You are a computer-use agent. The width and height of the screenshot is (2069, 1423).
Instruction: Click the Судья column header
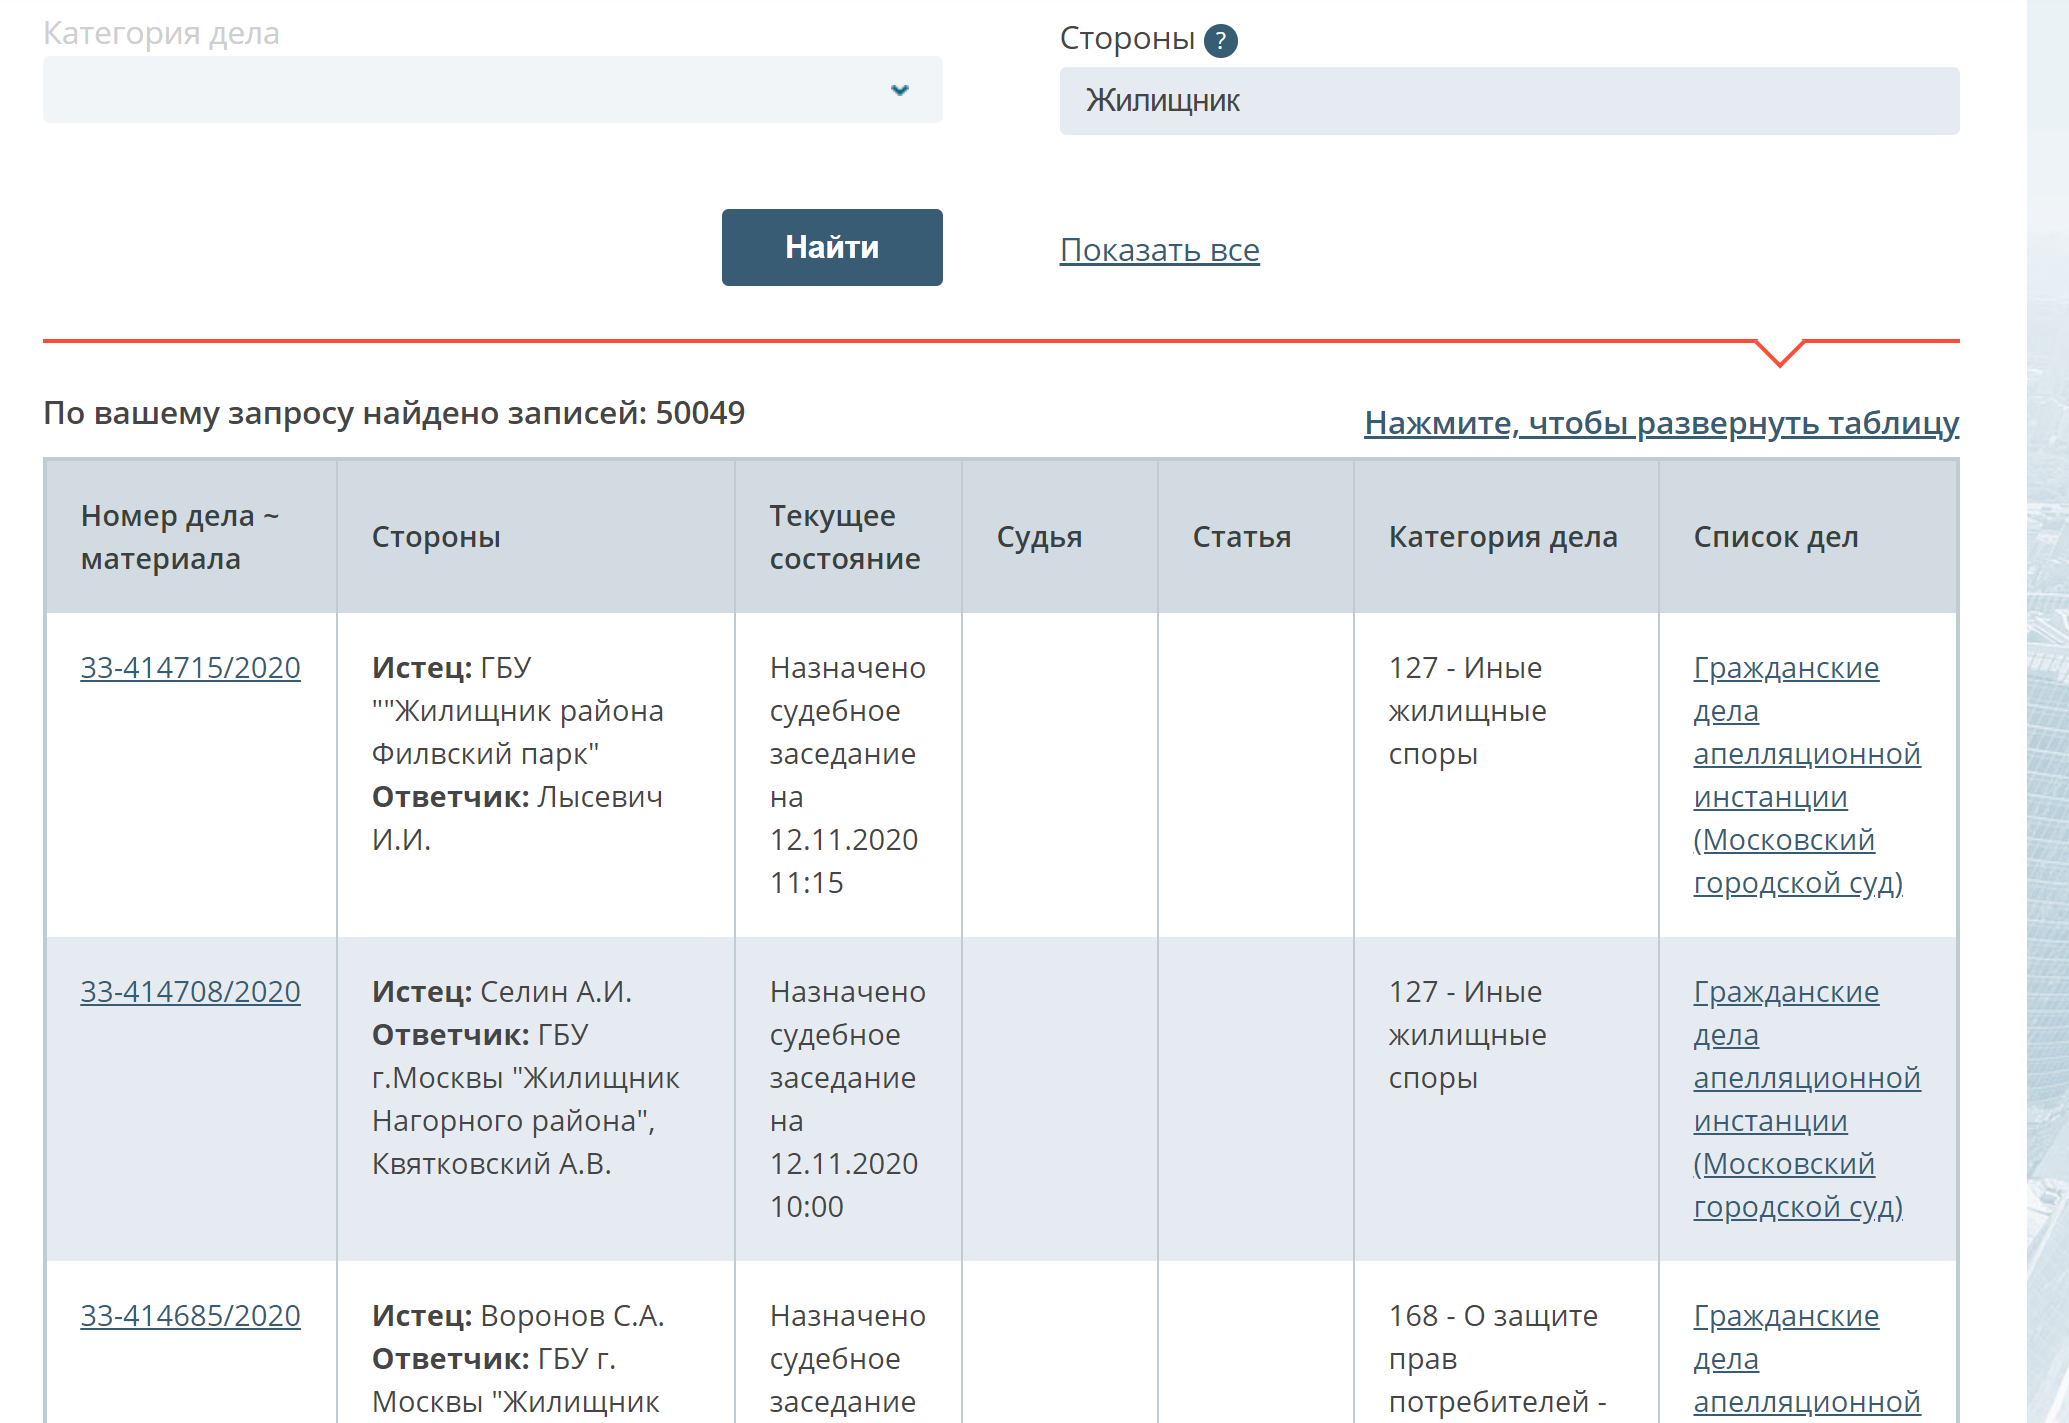[1059, 537]
